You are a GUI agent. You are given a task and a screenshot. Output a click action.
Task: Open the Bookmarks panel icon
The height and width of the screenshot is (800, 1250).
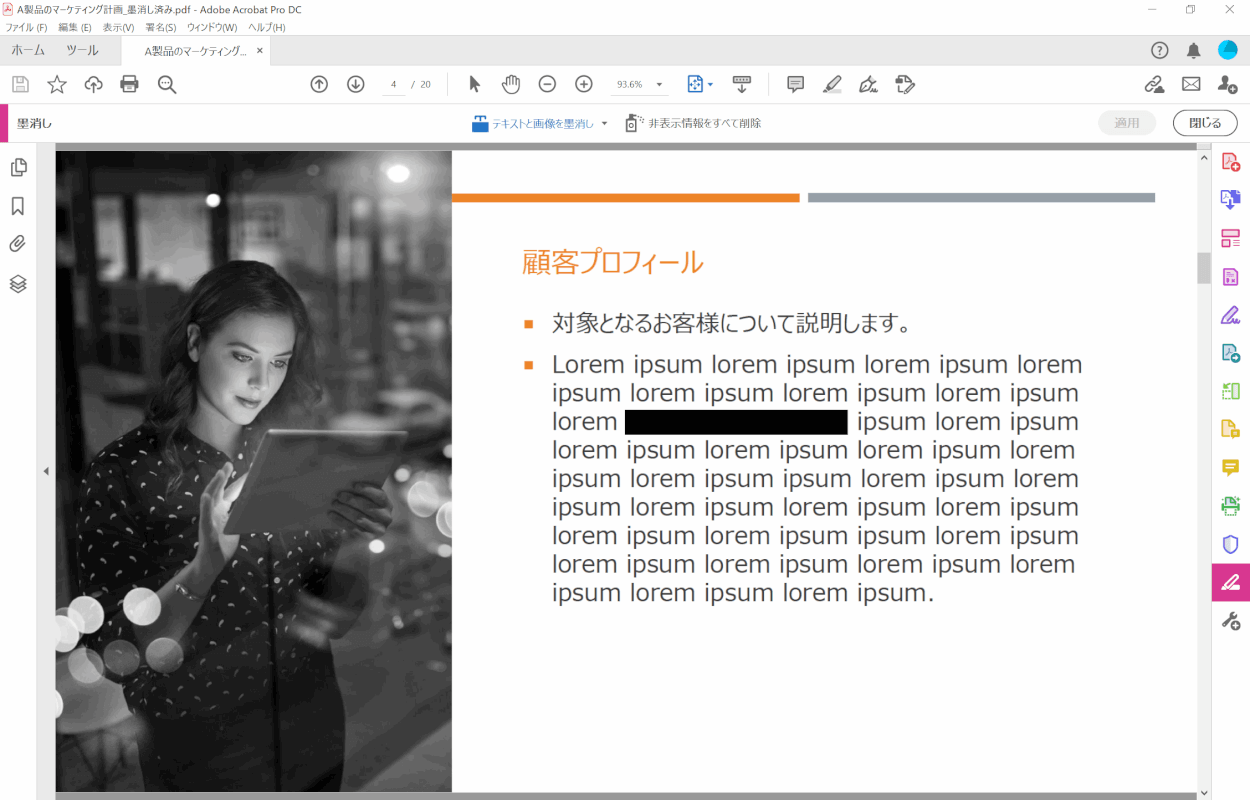coord(18,206)
